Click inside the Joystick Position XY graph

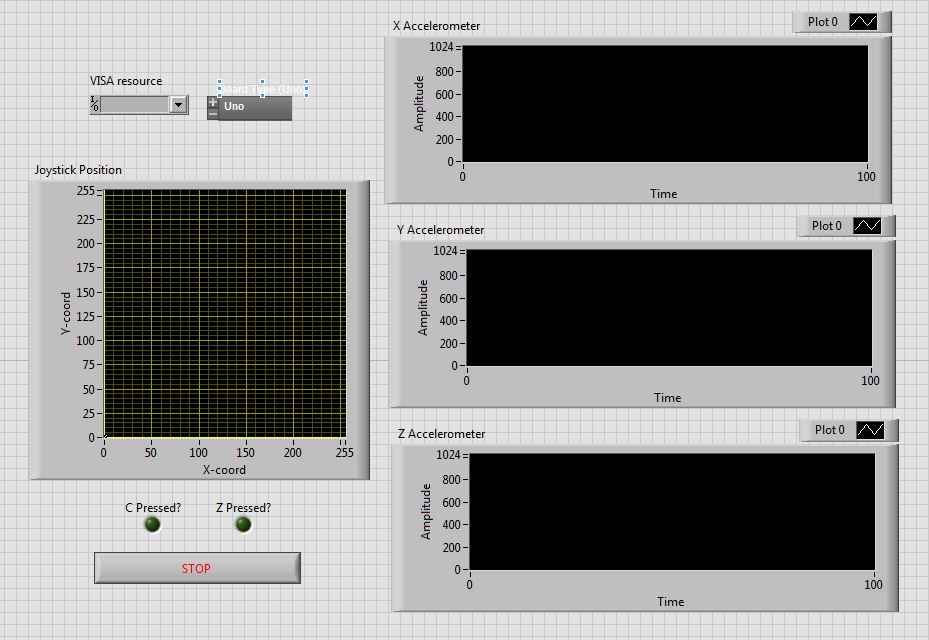click(224, 313)
